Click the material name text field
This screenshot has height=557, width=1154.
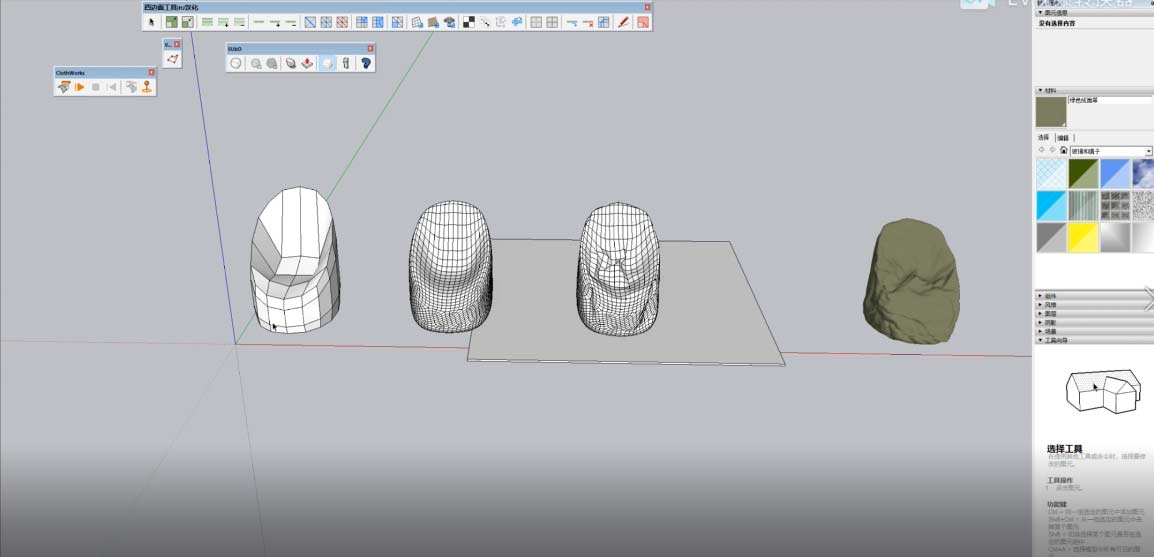pos(1110,101)
